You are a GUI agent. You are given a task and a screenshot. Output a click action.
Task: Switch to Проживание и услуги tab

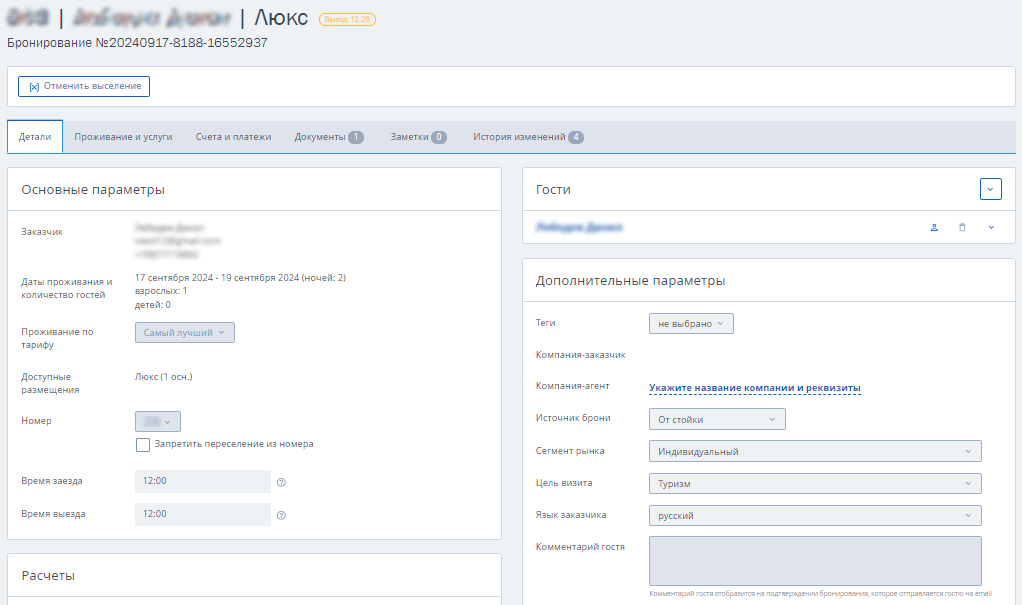click(x=123, y=137)
